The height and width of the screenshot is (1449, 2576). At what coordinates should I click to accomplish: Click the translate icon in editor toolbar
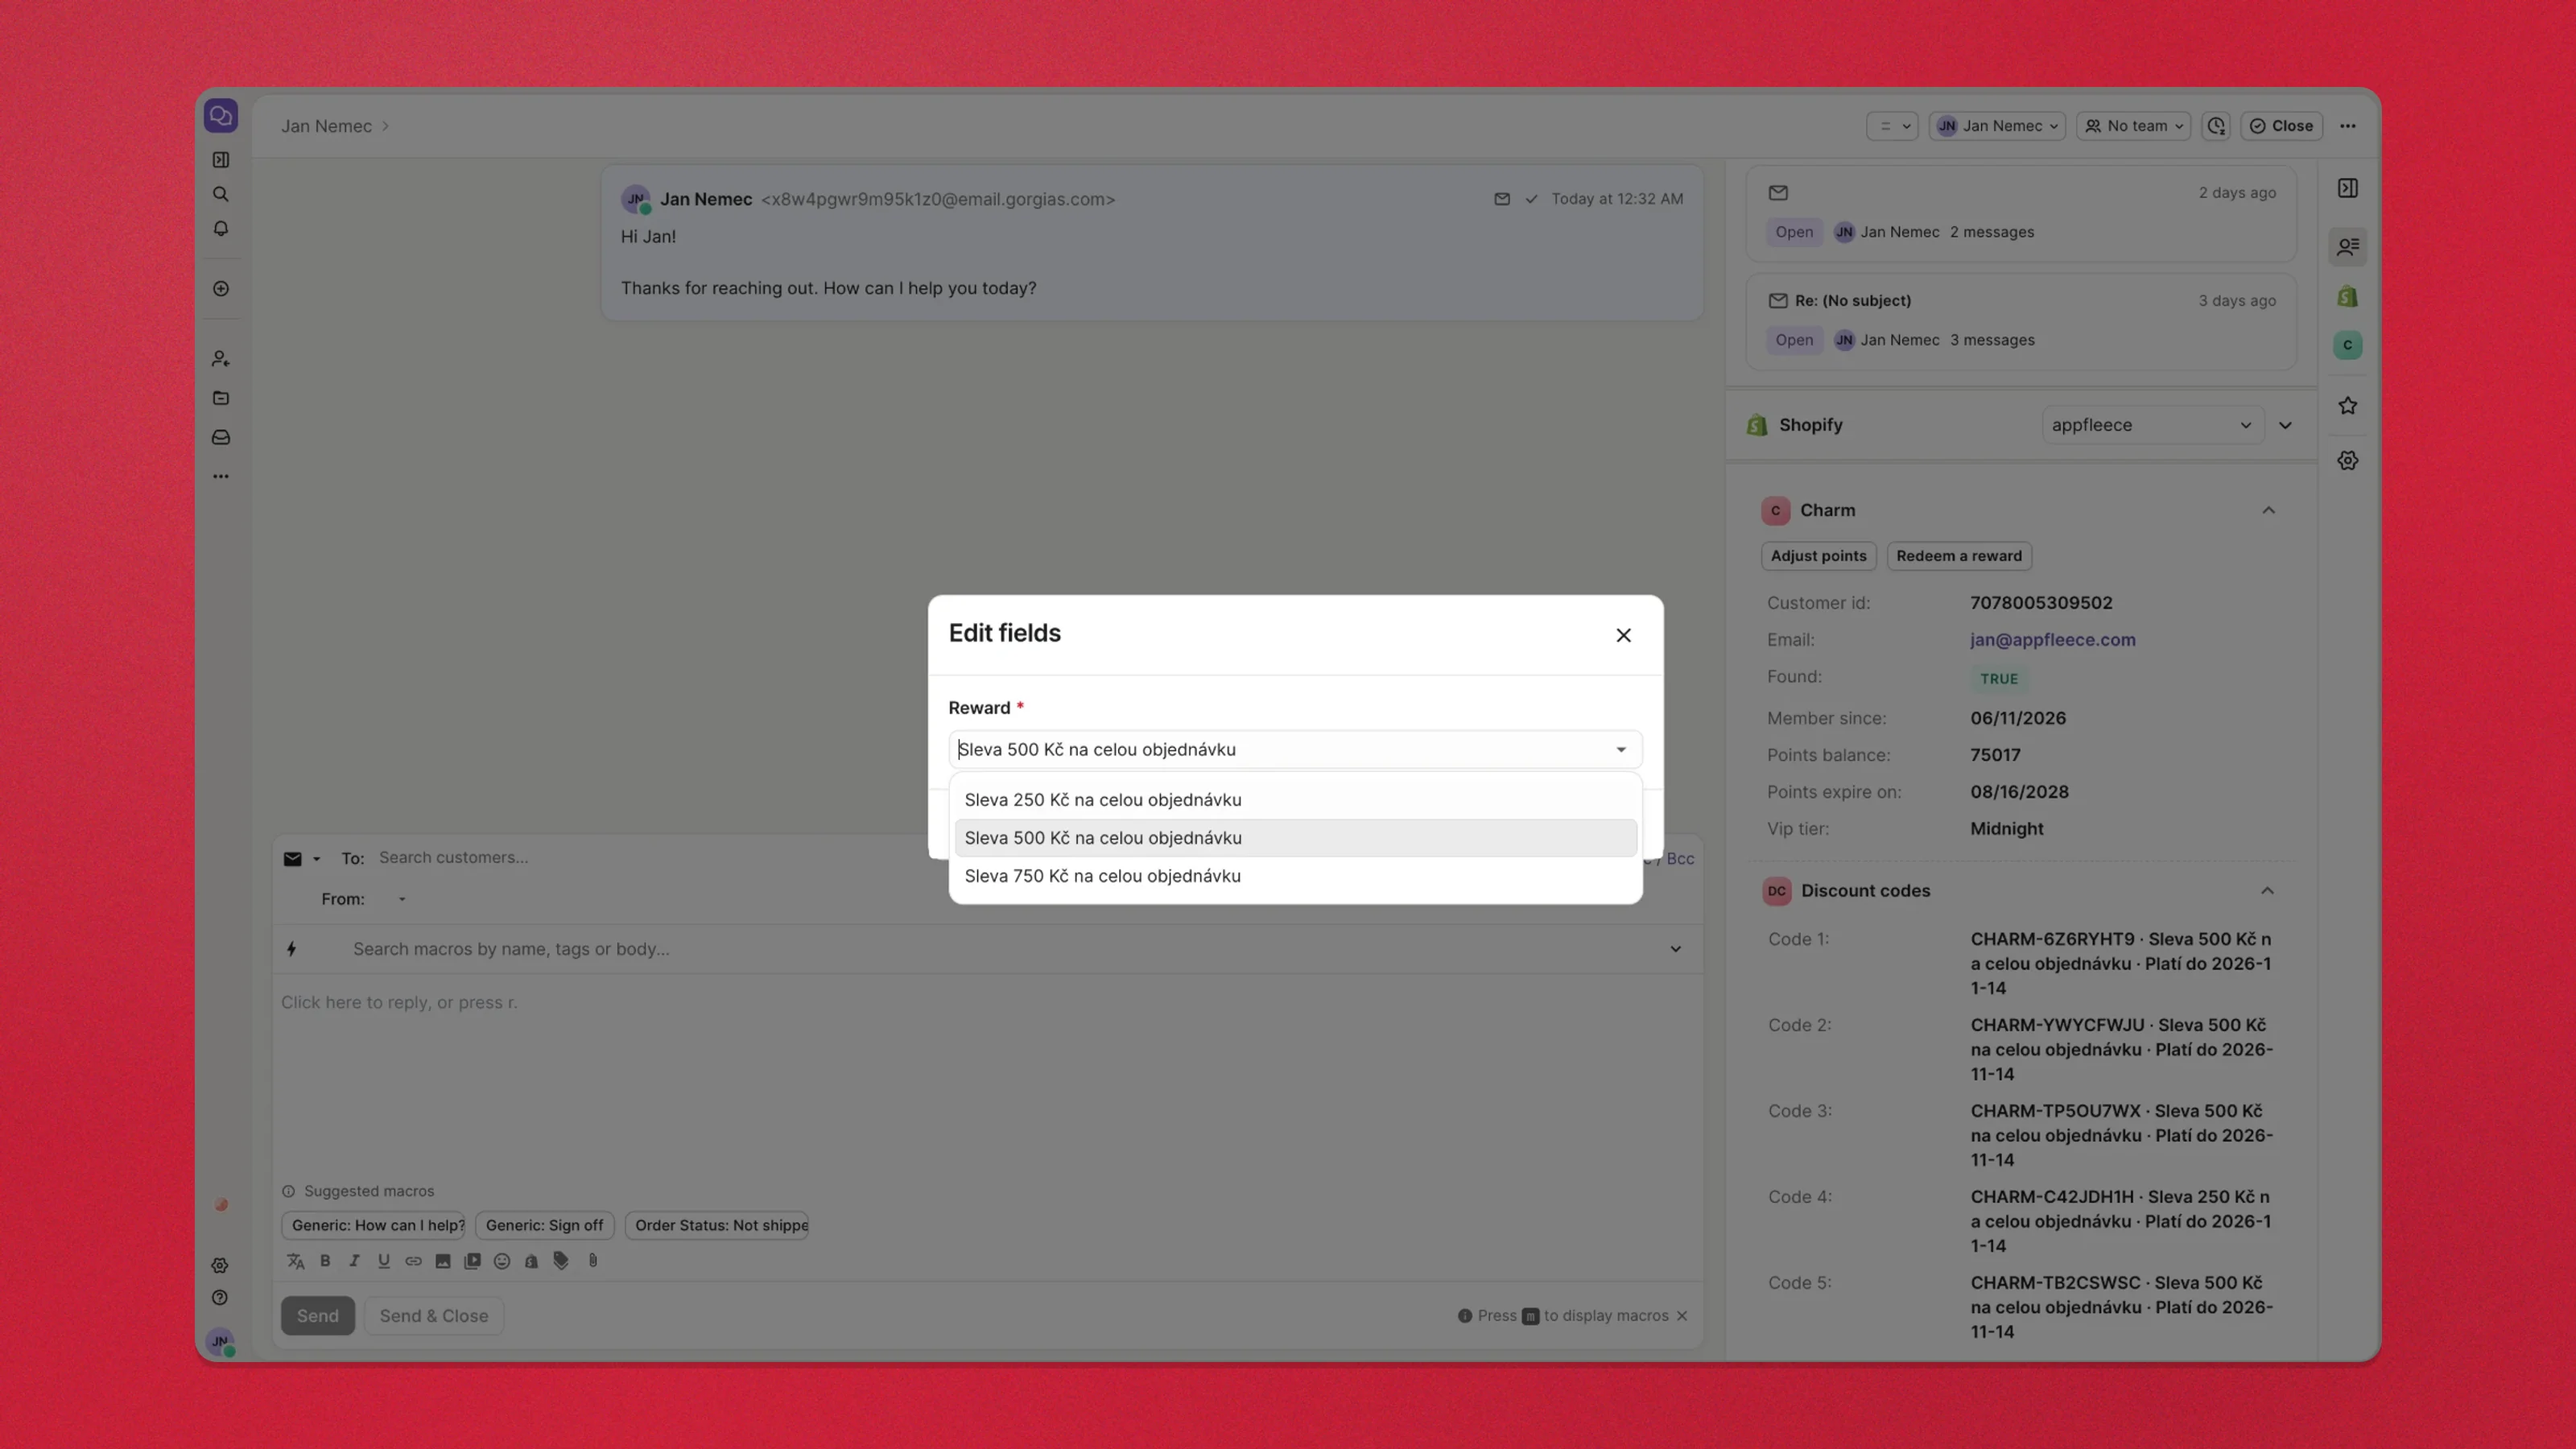(296, 1262)
